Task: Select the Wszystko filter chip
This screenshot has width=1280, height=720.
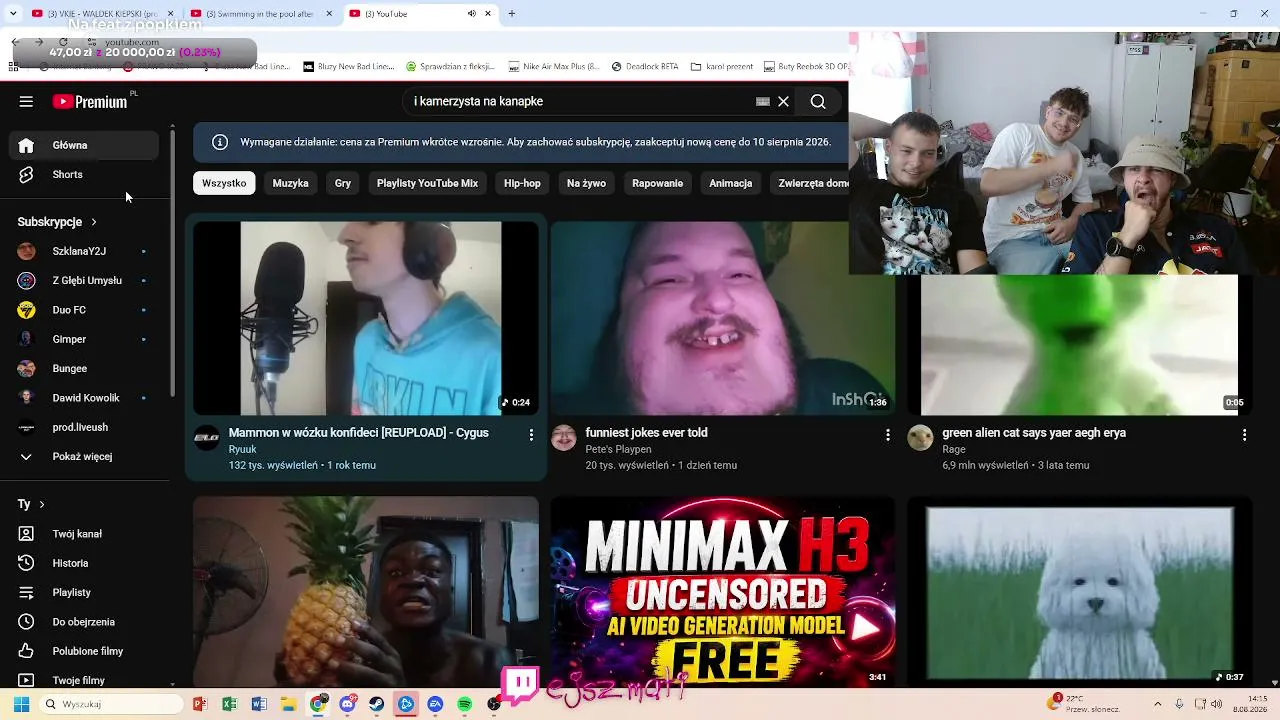Action: 224,183
